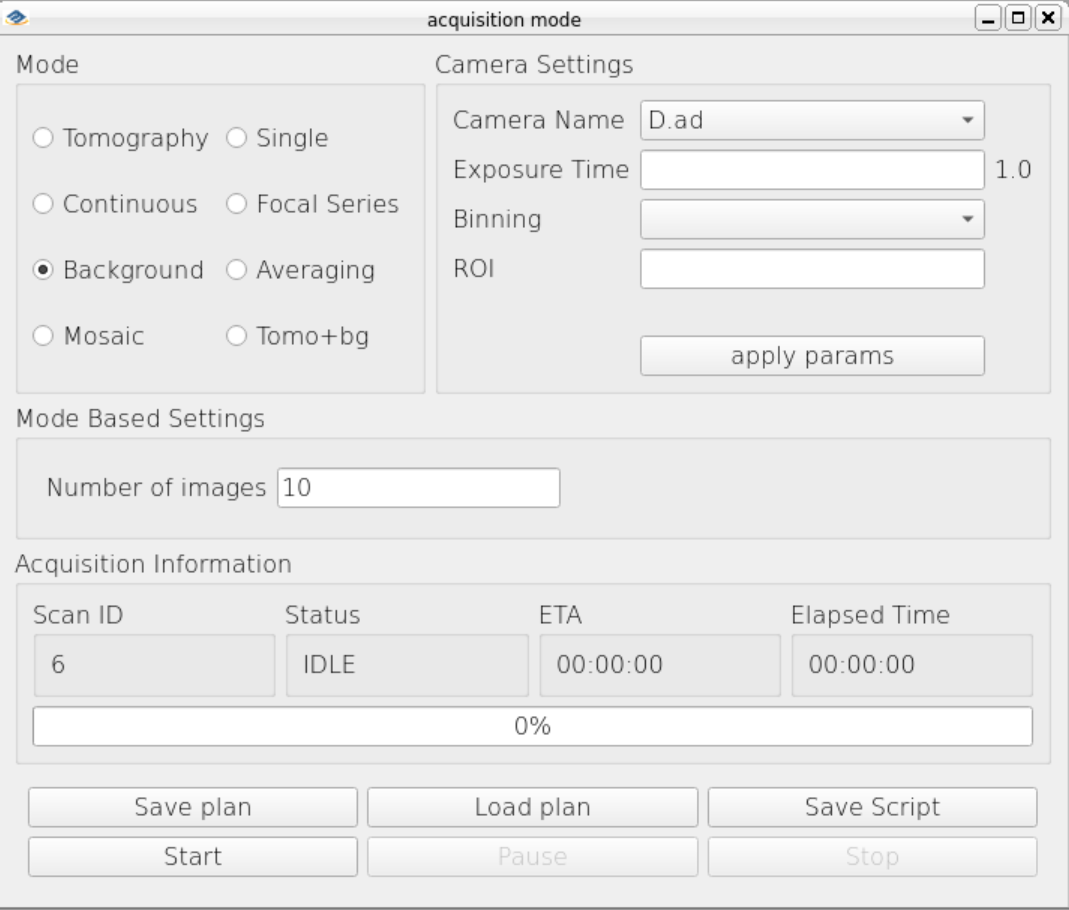This screenshot has width=1069, height=910.
Task: Click the apply params button
Action: (x=812, y=356)
